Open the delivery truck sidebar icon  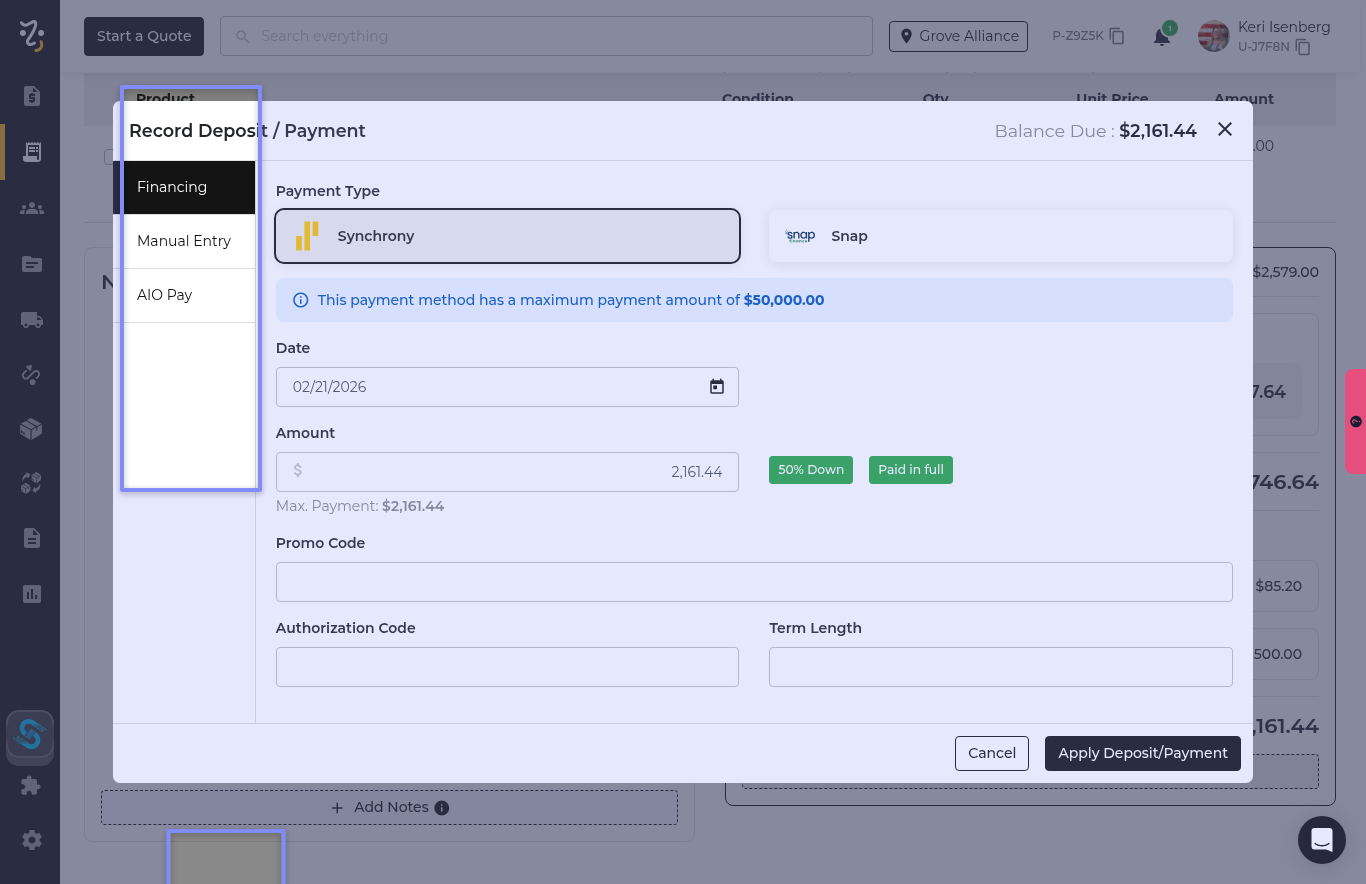point(31,320)
